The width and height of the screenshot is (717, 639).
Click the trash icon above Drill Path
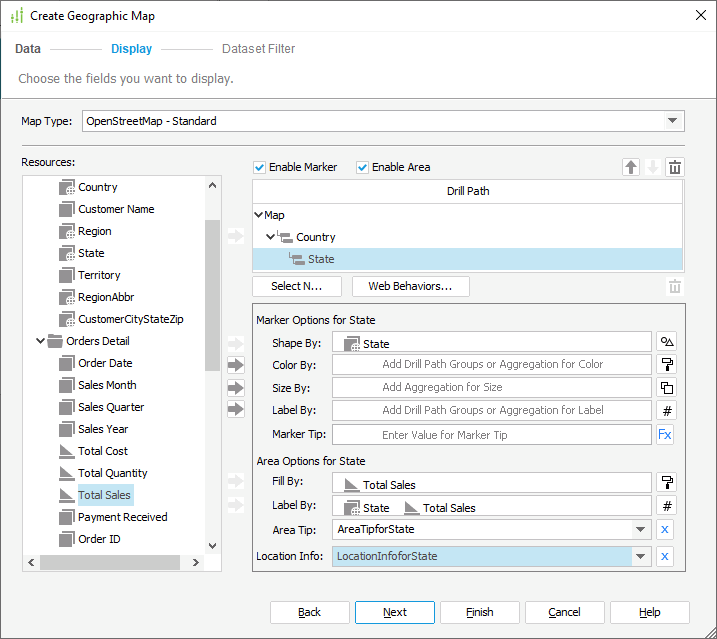pos(675,168)
